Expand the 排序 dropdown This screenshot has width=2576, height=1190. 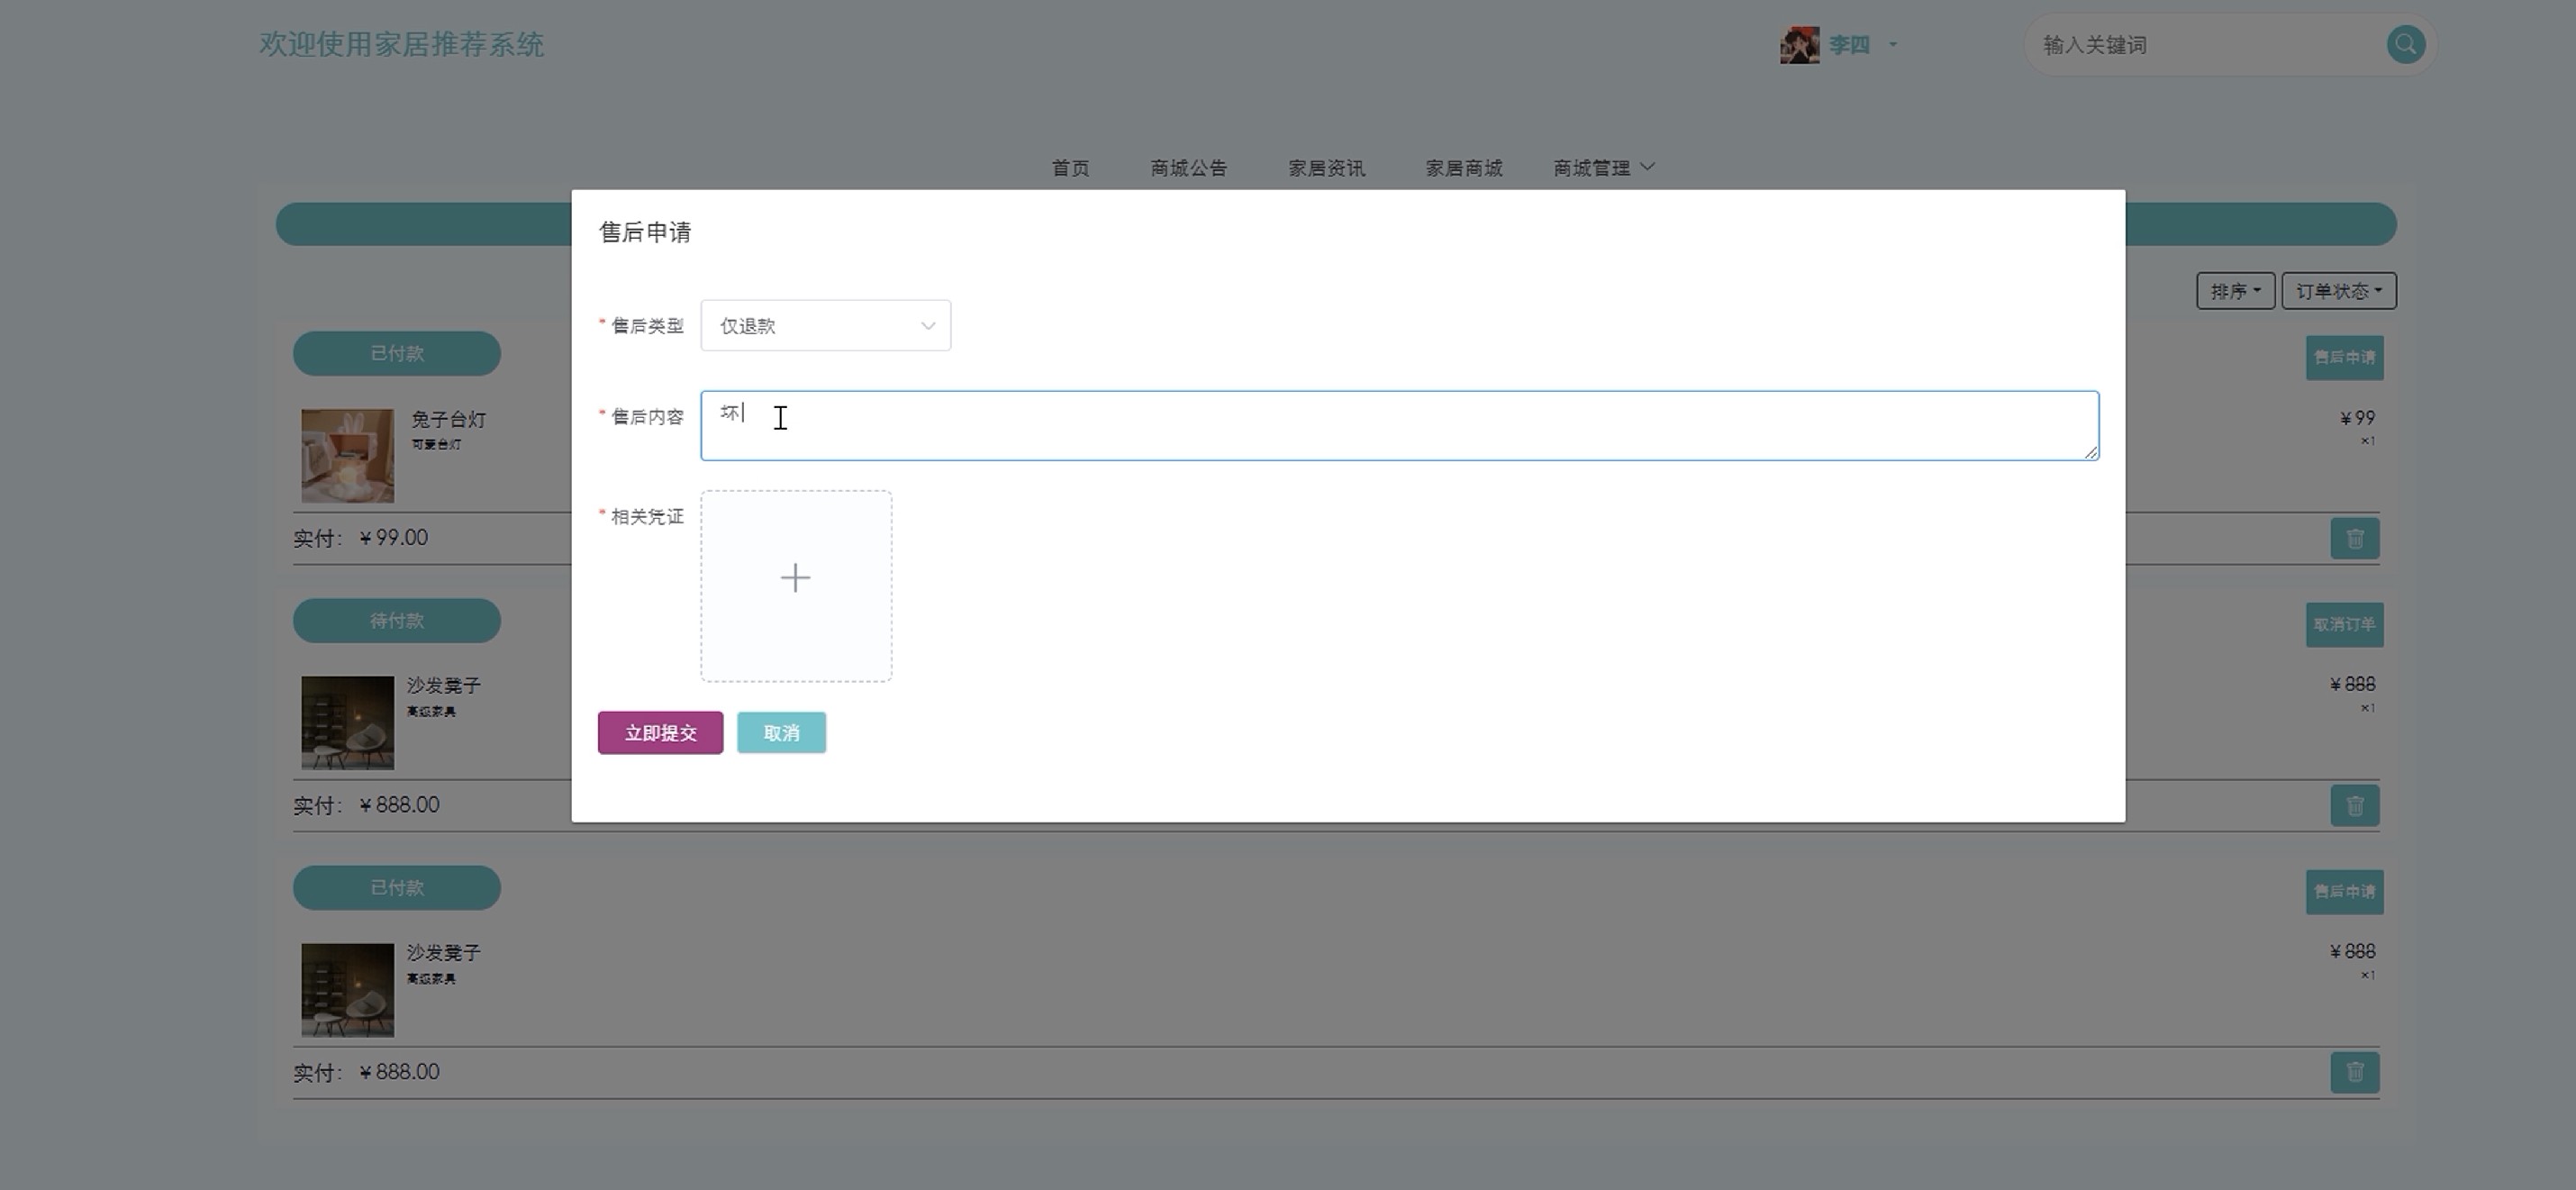pyautogui.click(x=2234, y=291)
